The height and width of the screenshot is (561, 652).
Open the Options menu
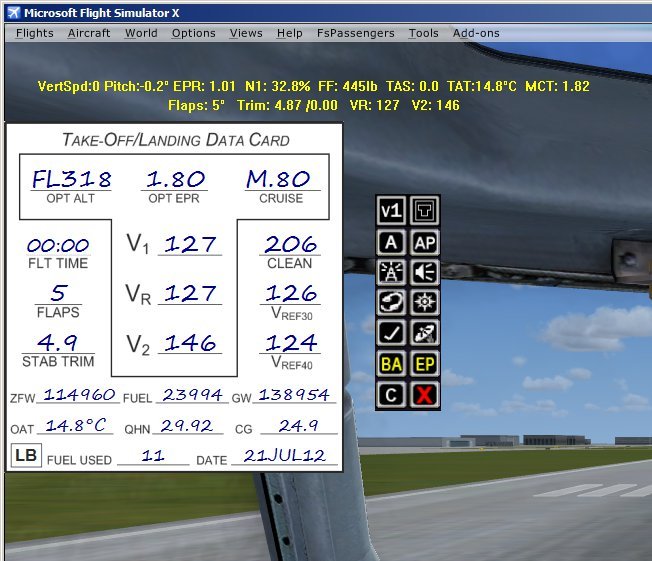coord(193,33)
